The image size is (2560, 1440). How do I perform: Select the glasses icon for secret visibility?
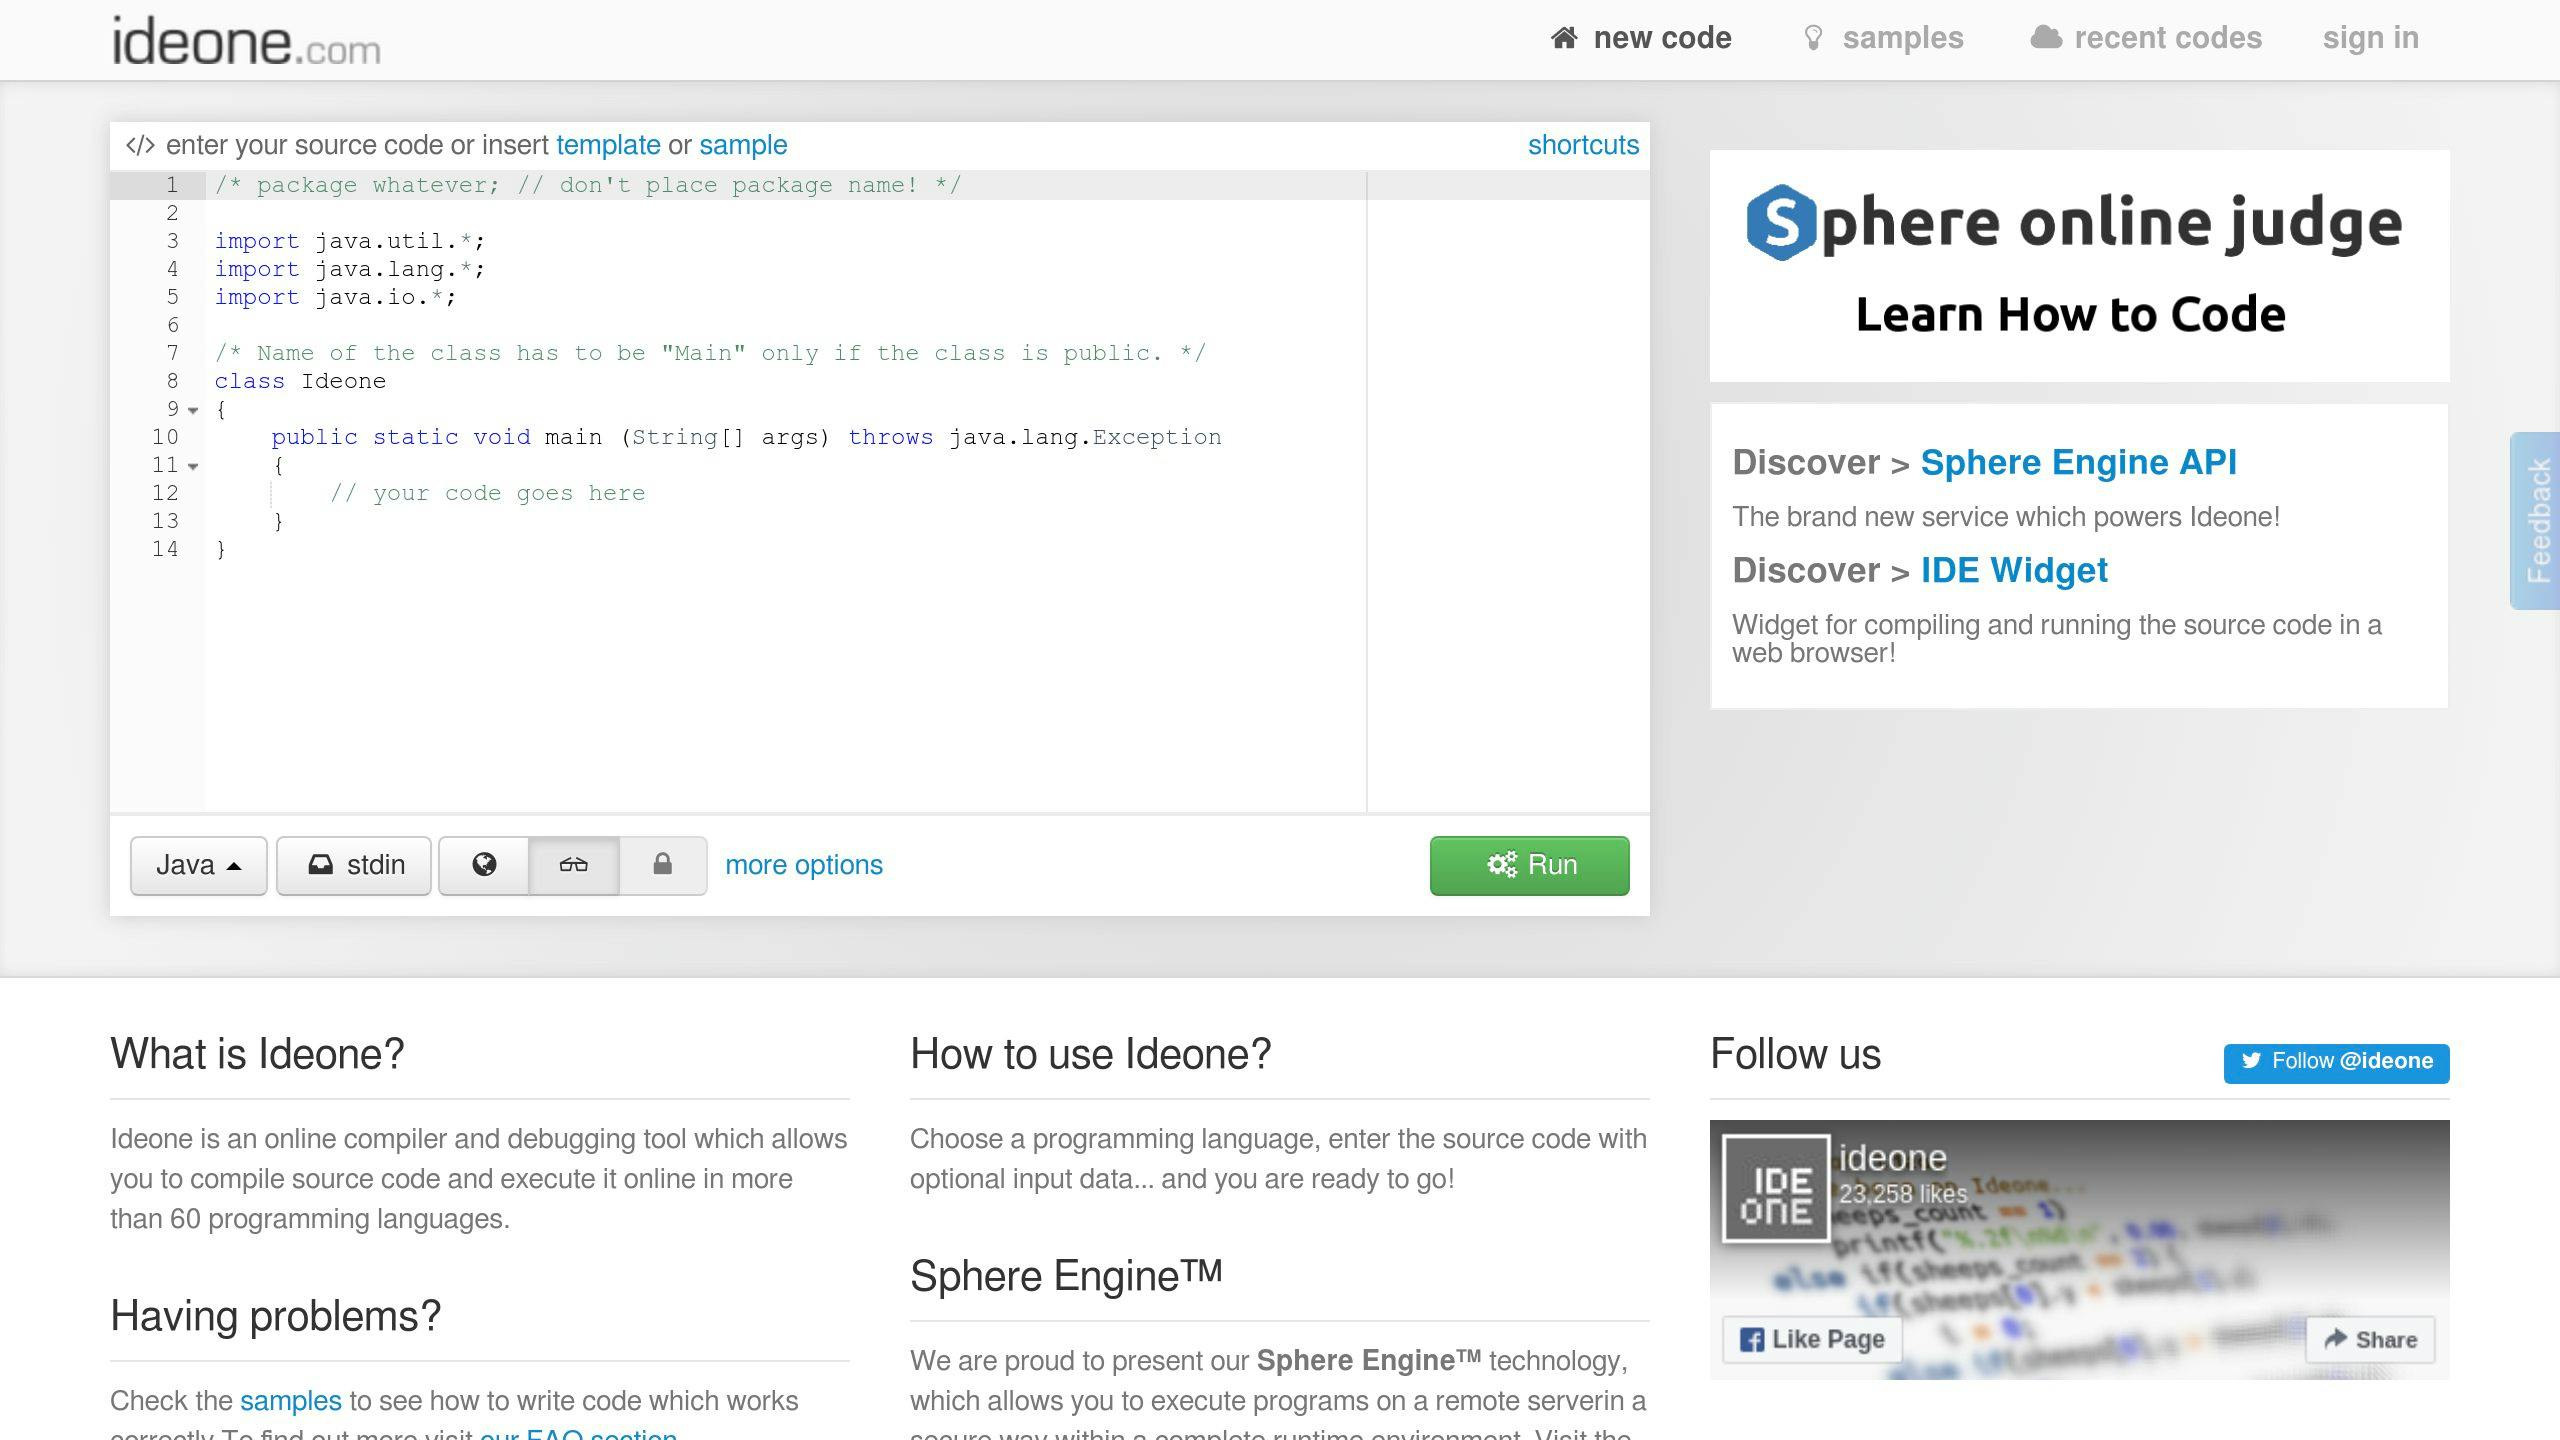click(x=571, y=865)
